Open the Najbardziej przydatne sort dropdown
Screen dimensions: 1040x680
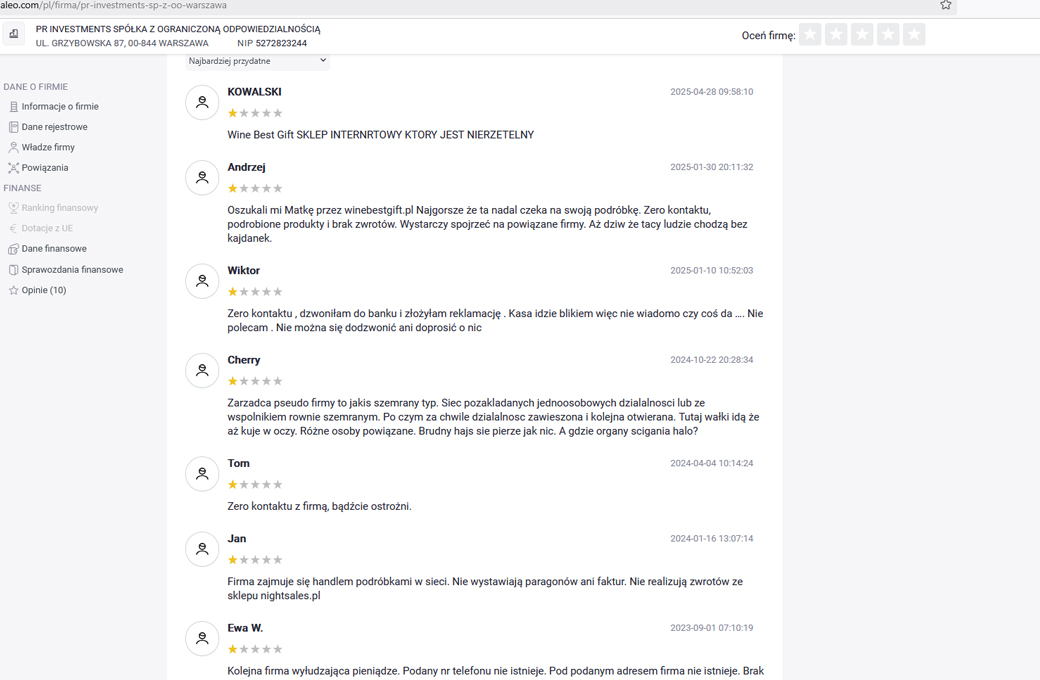(257, 61)
